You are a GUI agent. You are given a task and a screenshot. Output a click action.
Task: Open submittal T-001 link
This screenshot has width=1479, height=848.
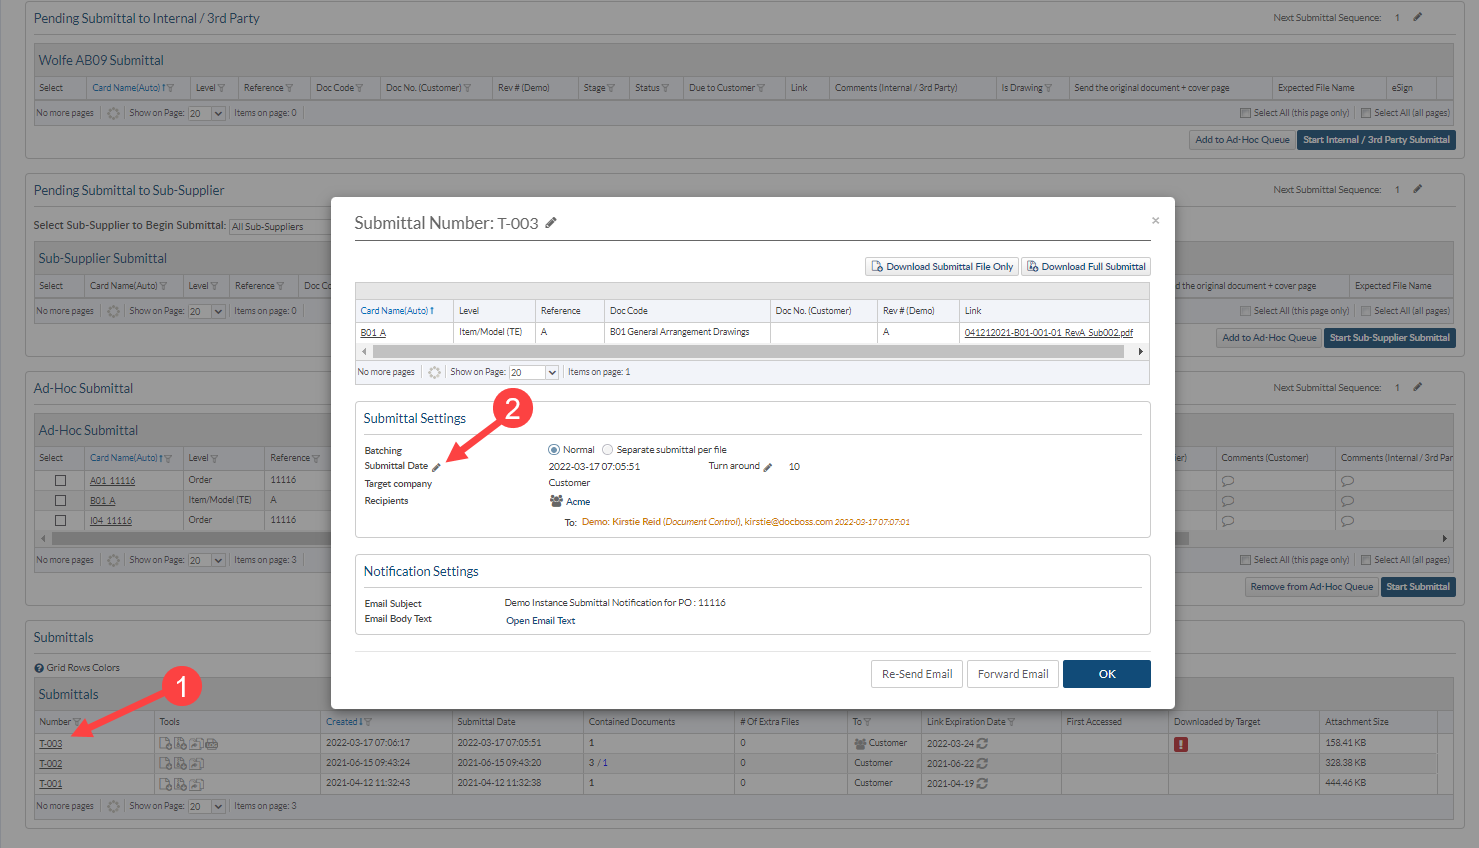pyautogui.click(x=50, y=784)
